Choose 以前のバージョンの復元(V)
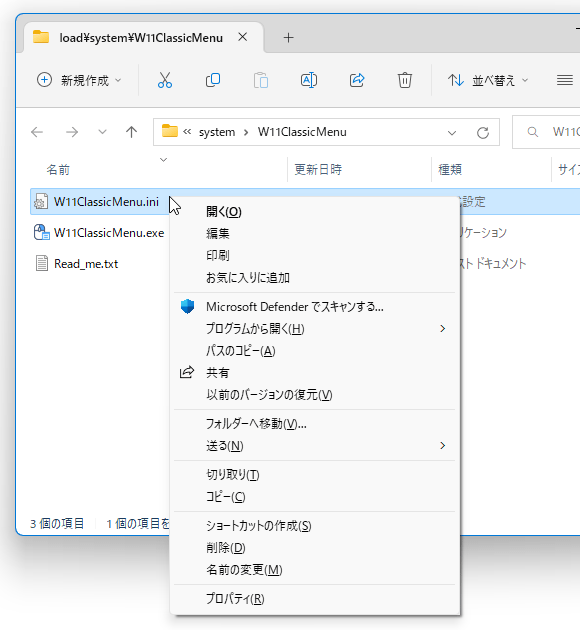 pos(314,395)
